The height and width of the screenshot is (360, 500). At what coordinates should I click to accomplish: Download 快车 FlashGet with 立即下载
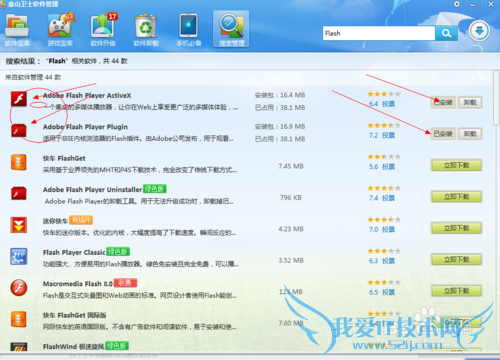(456, 165)
